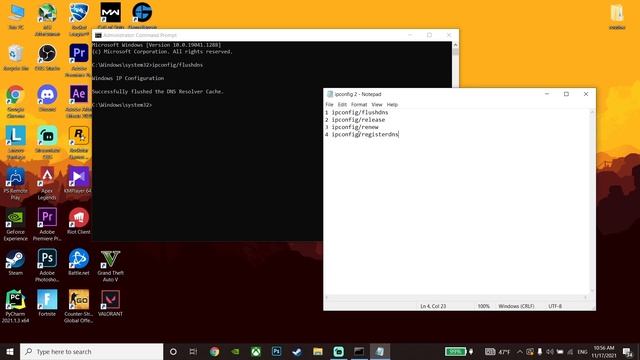The height and width of the screenshot is (360, 640).
Task: Click the Windows Start button
Action: 10,351
